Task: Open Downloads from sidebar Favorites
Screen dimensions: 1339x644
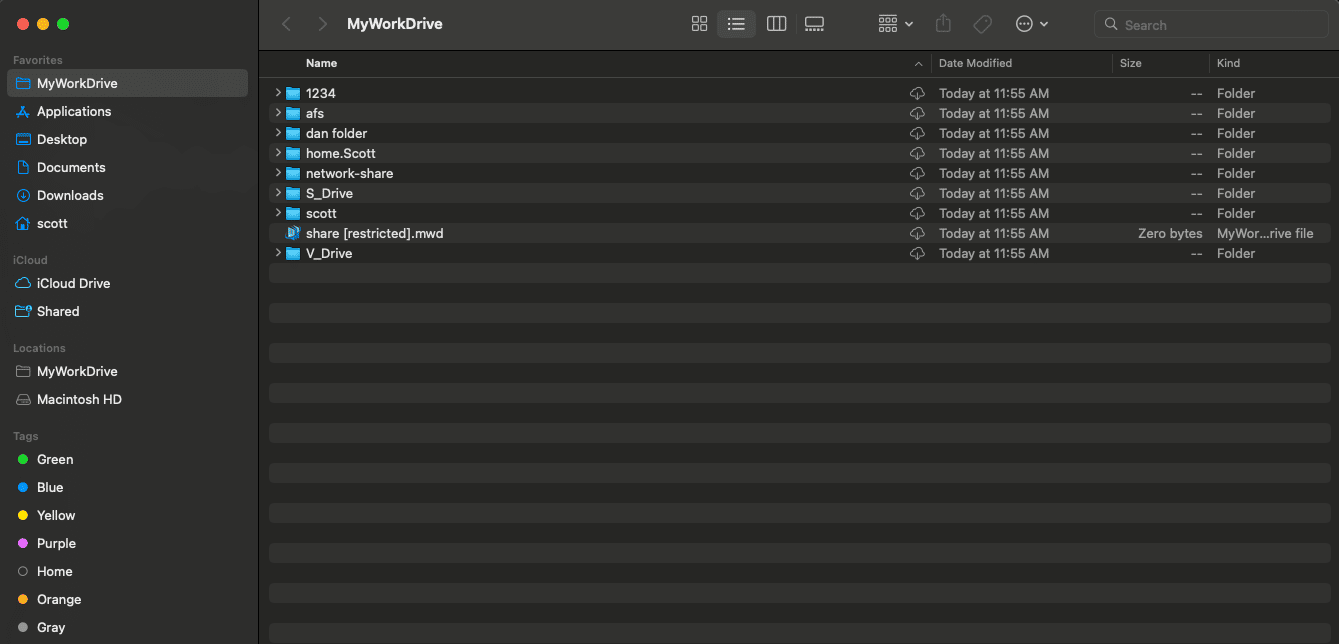Action: coord(70,195)
